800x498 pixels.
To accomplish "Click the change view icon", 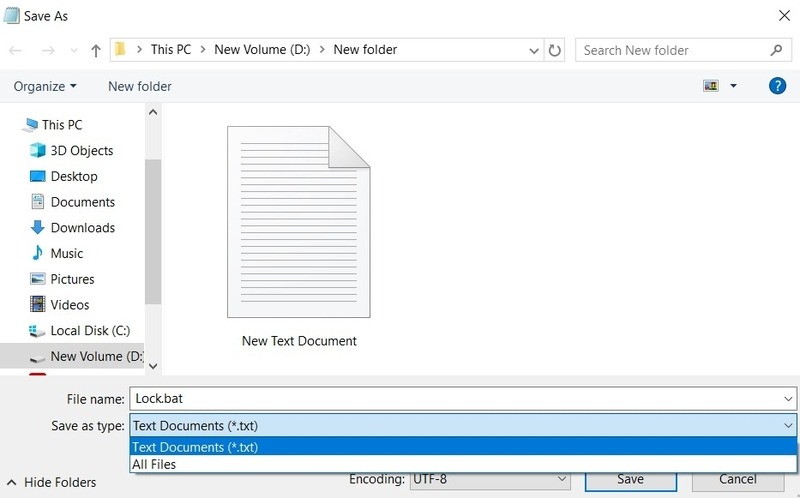I will coord(711,86).
